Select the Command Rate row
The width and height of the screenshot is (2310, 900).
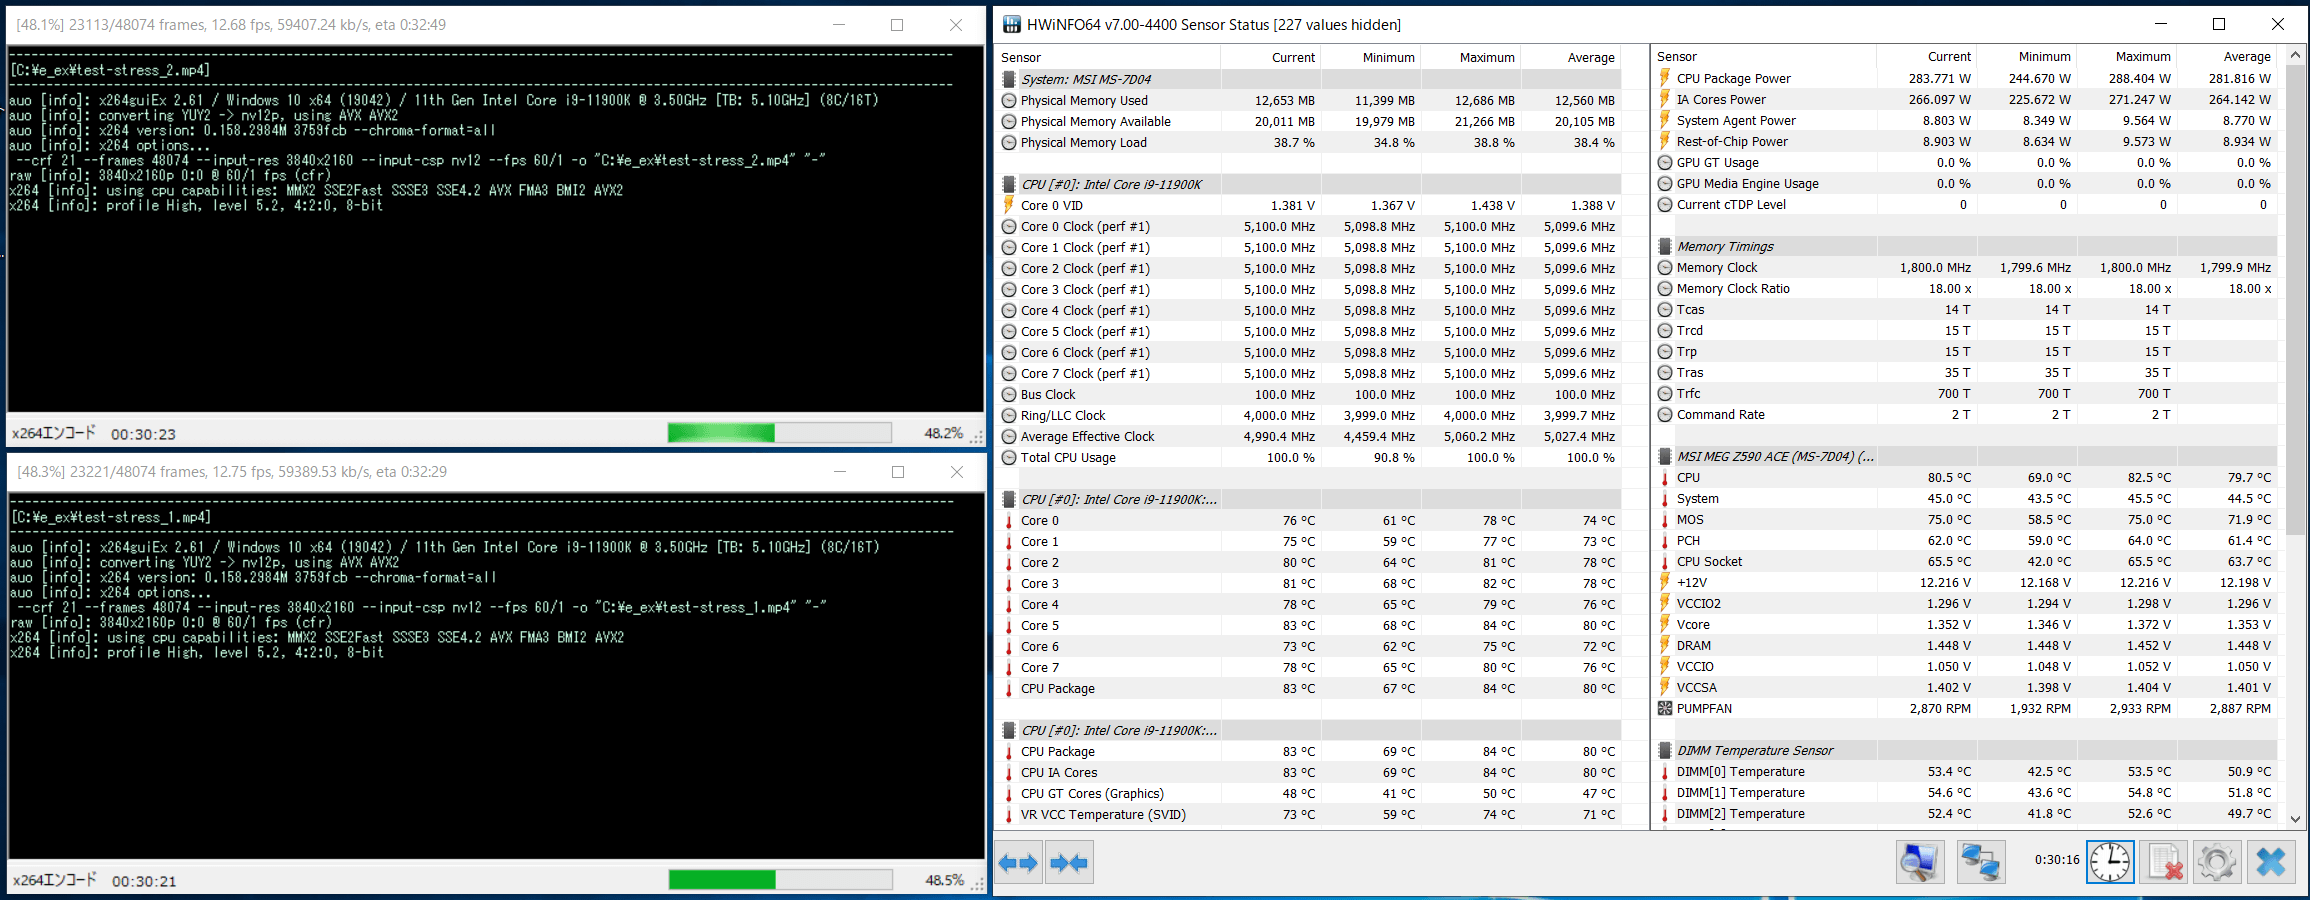click(x=1965, y=414)
